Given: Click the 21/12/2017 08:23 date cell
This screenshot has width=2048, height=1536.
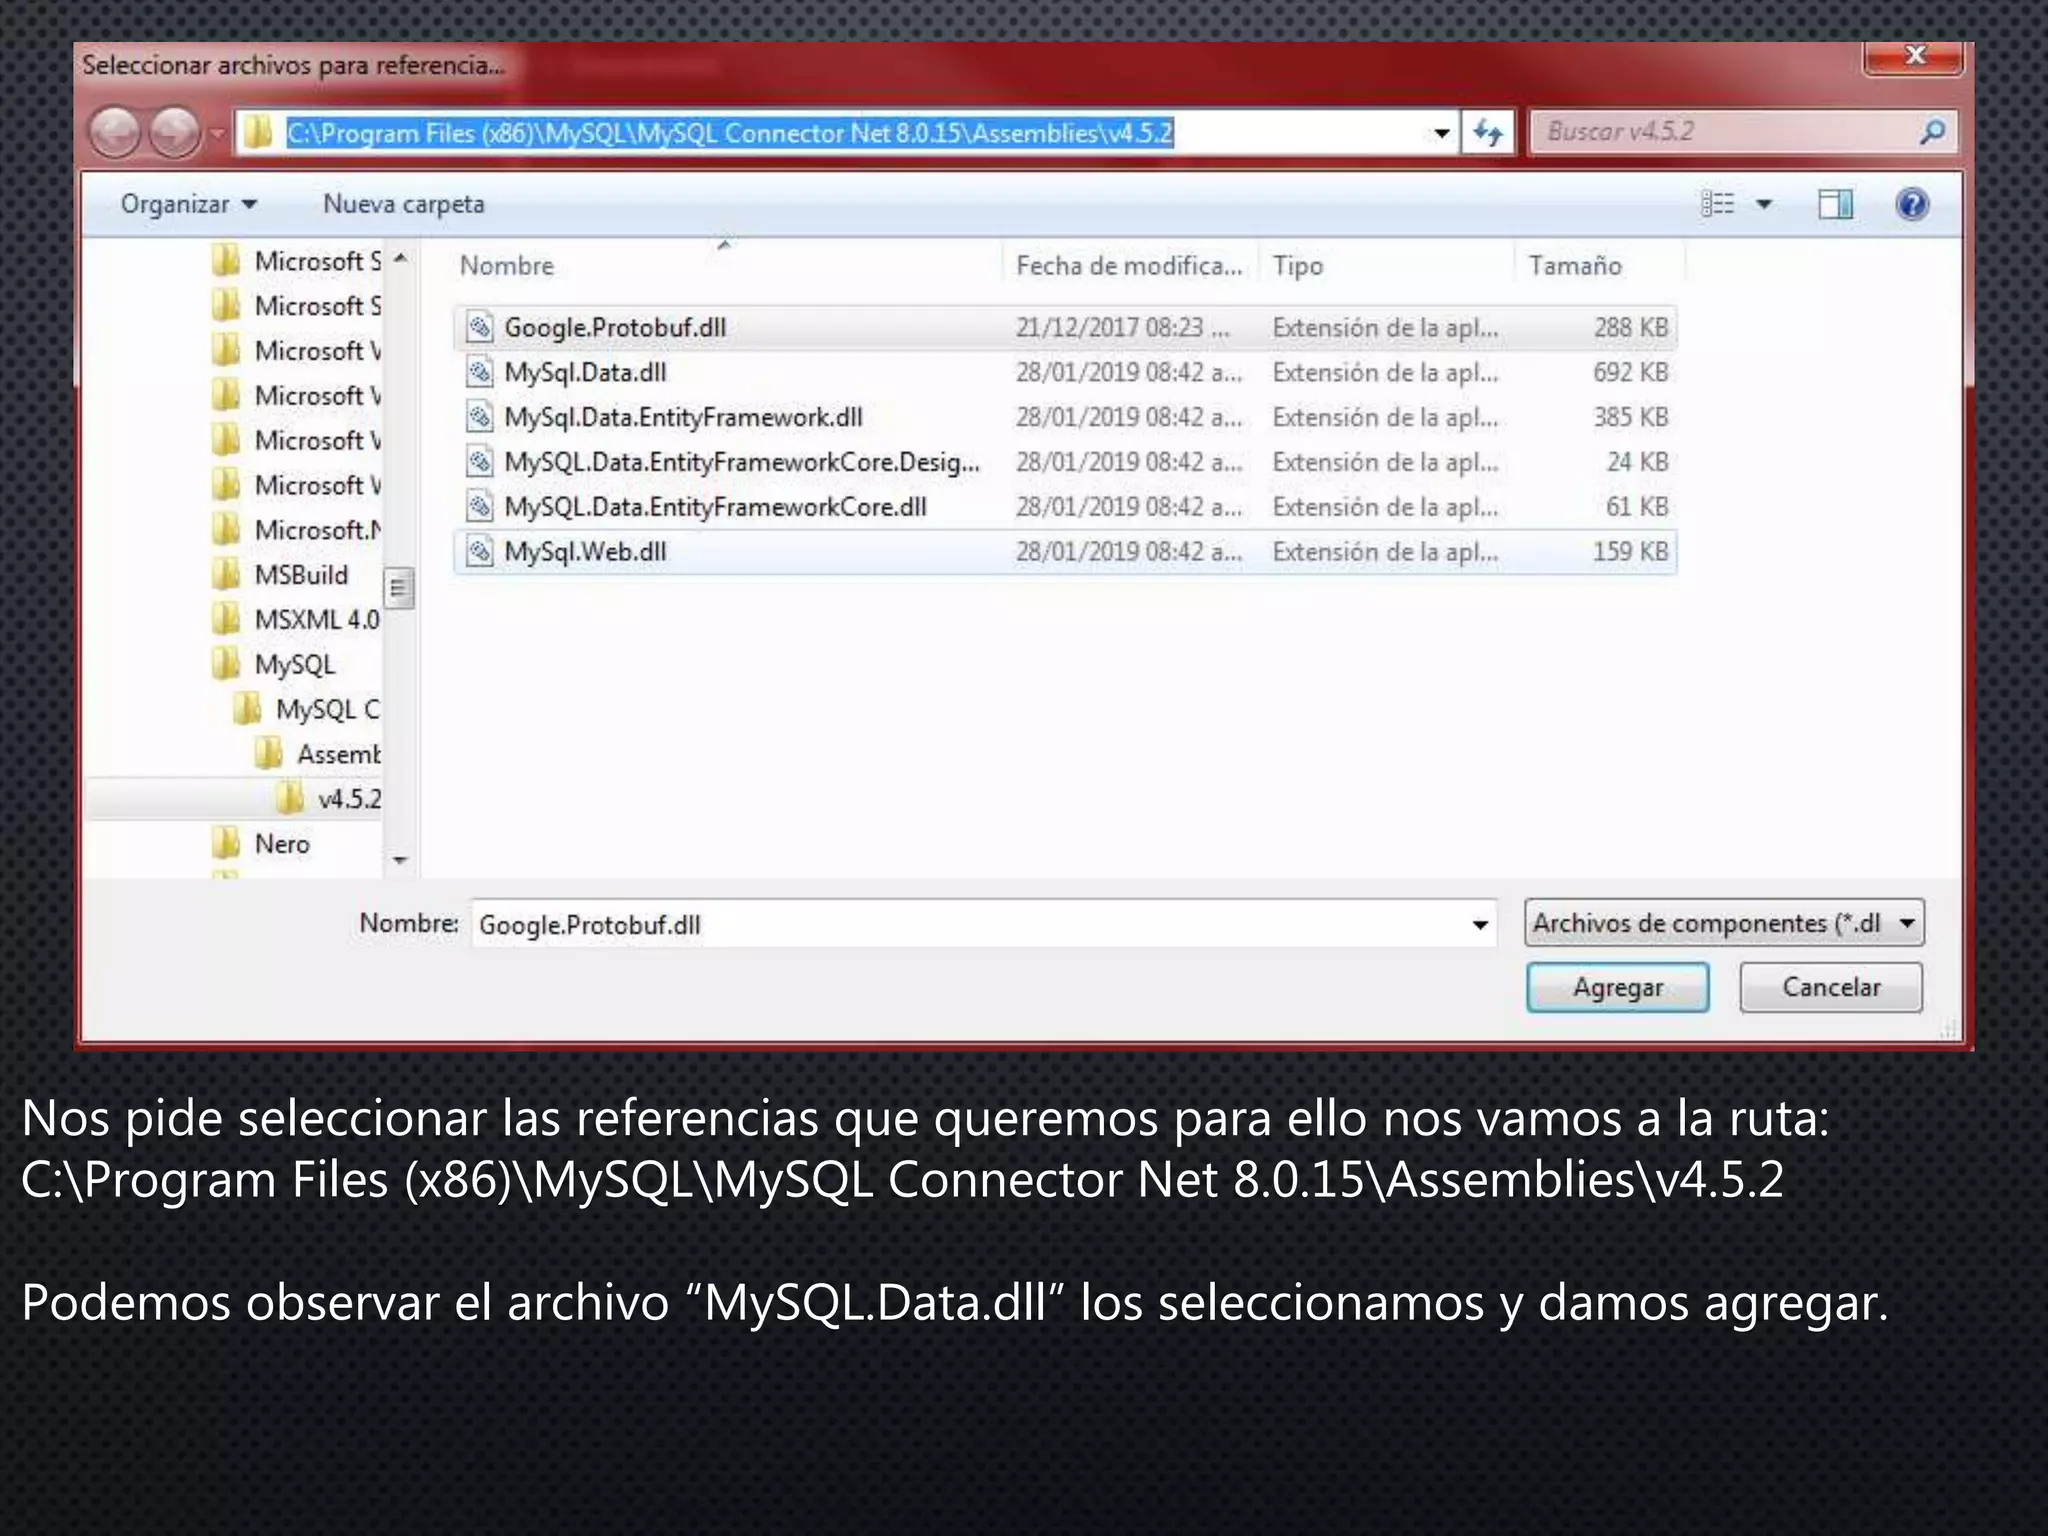Looking at the screenshot, I should 1122,327.
